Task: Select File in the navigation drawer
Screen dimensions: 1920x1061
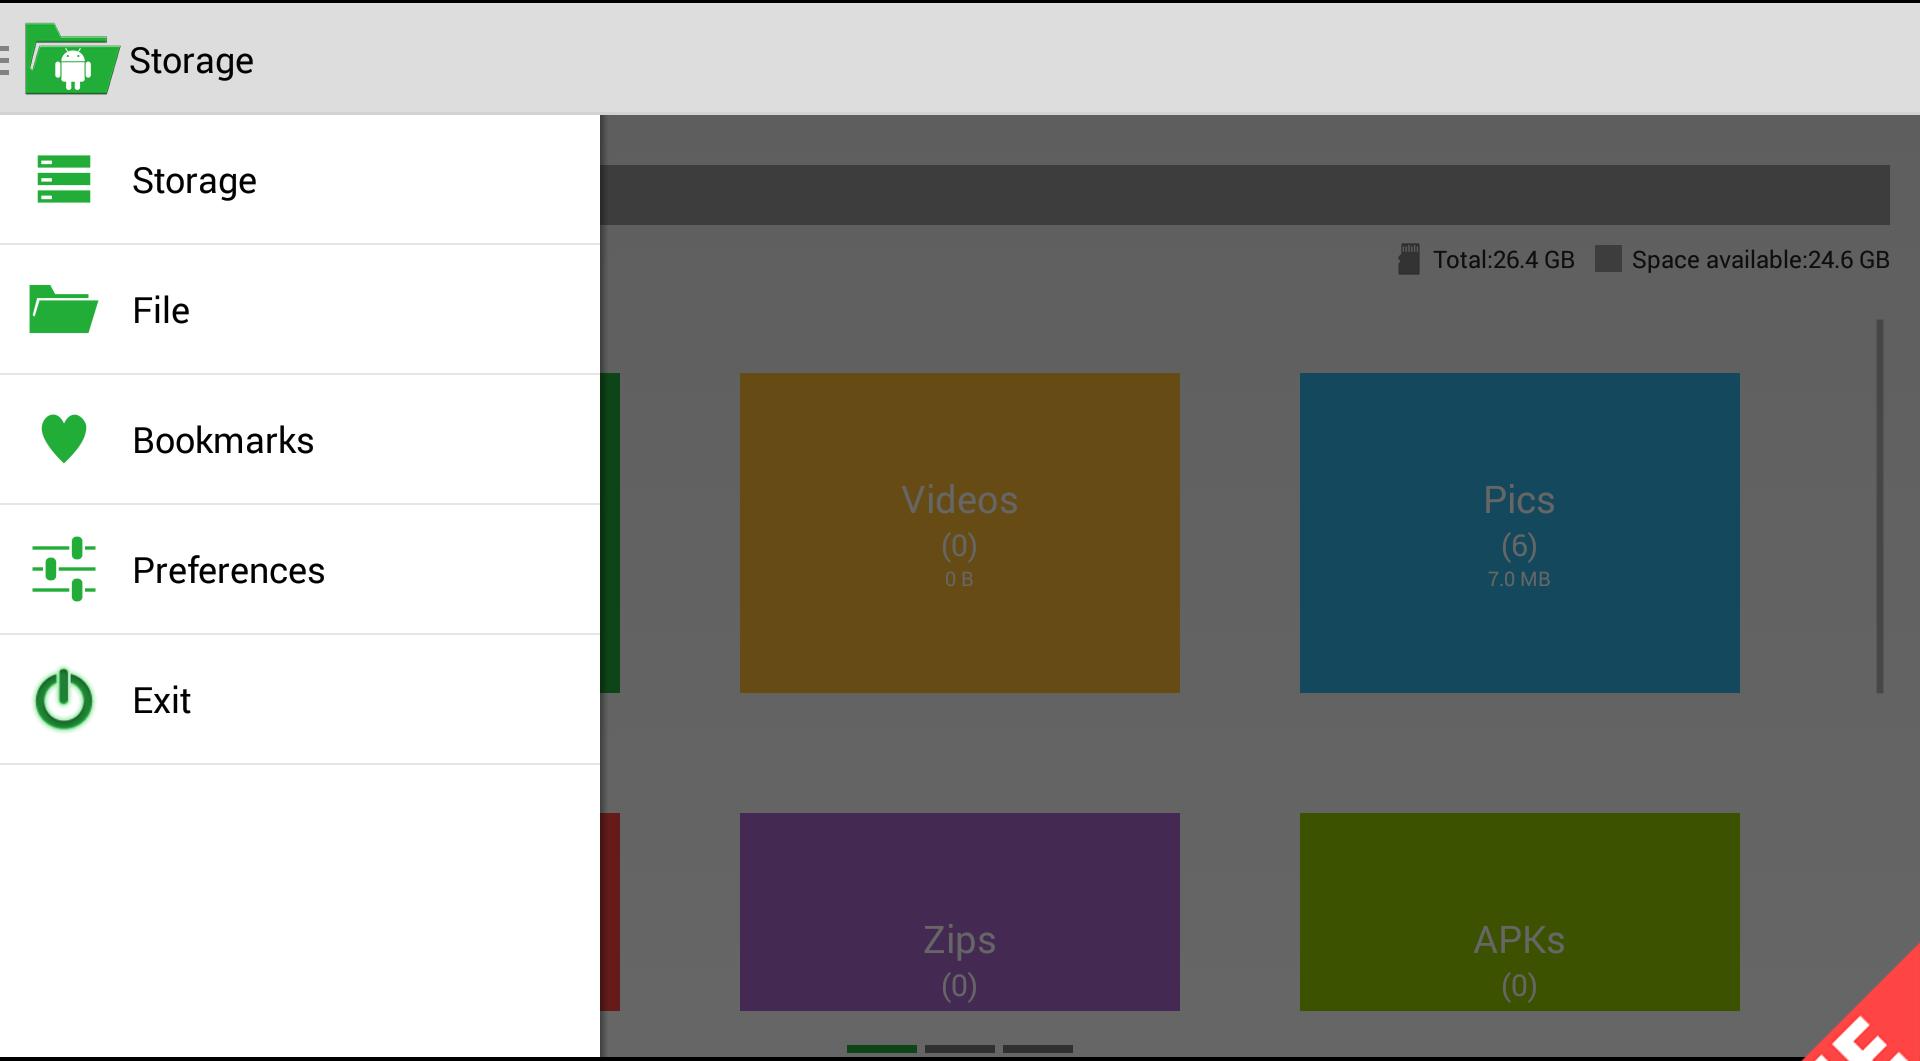Action: 161,310
